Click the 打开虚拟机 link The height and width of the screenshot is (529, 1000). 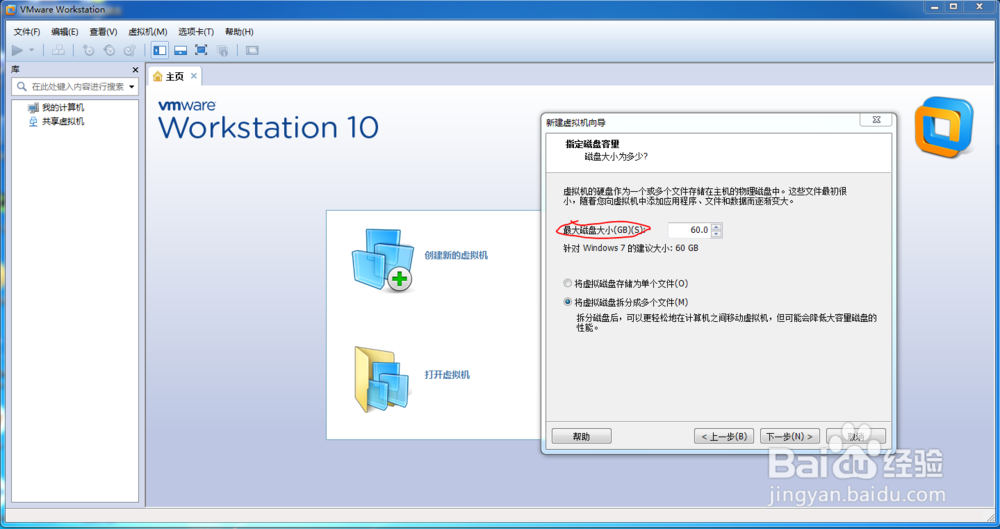coord(447,375)
